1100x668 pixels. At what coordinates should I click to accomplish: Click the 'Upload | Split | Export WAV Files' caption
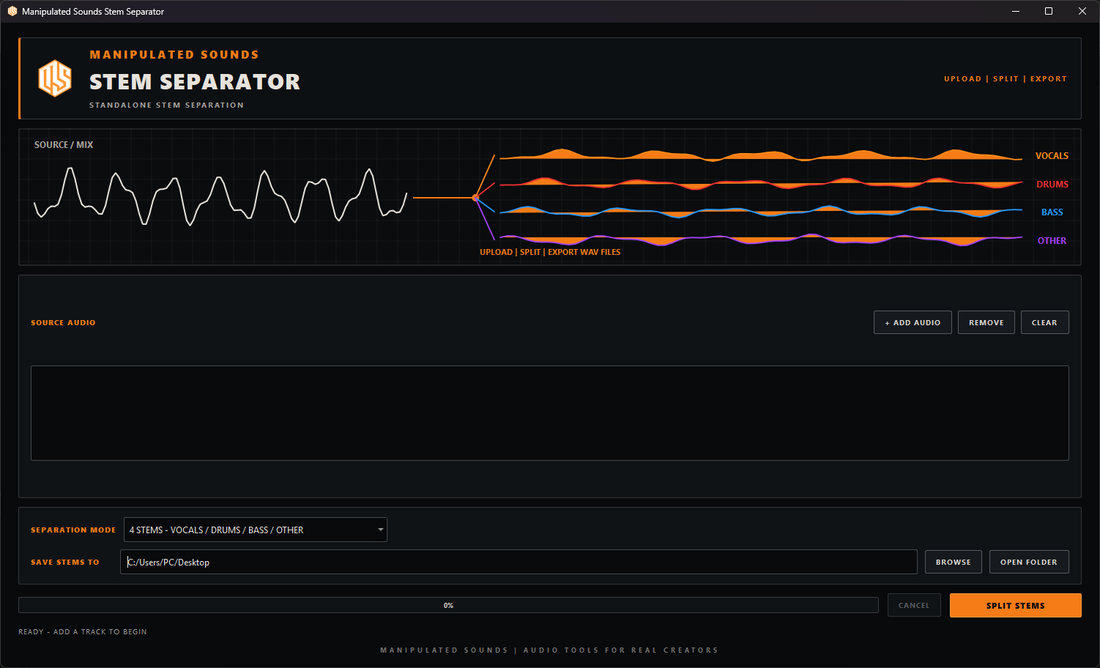point(550,252)
